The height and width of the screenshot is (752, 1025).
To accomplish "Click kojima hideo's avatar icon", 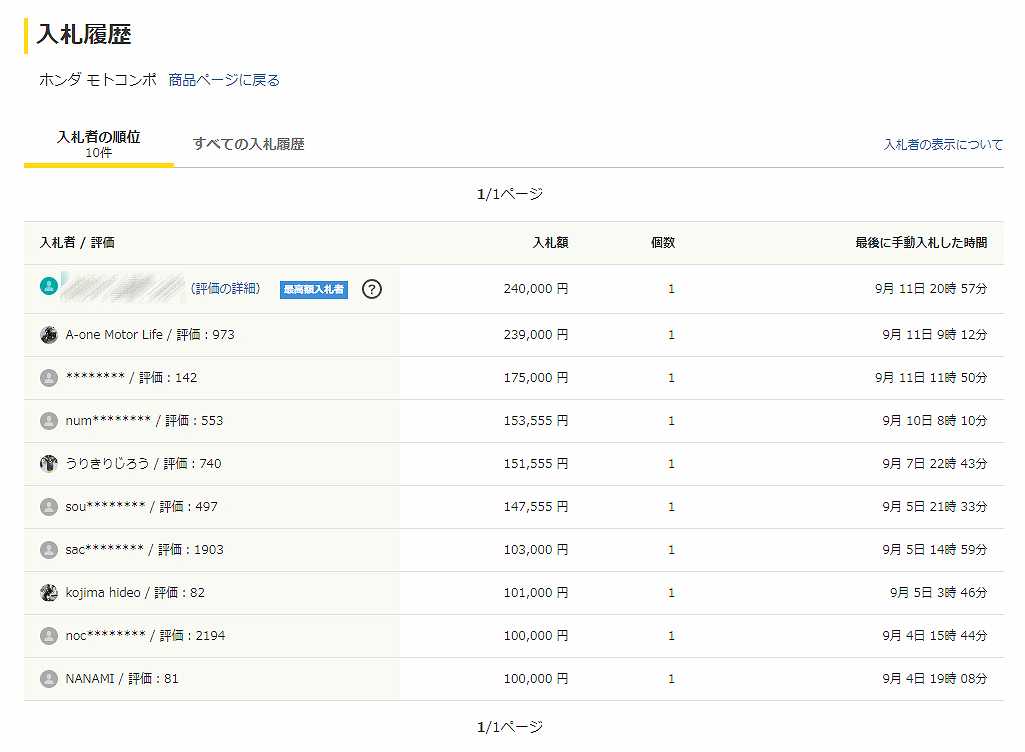I will pos(48,593).
